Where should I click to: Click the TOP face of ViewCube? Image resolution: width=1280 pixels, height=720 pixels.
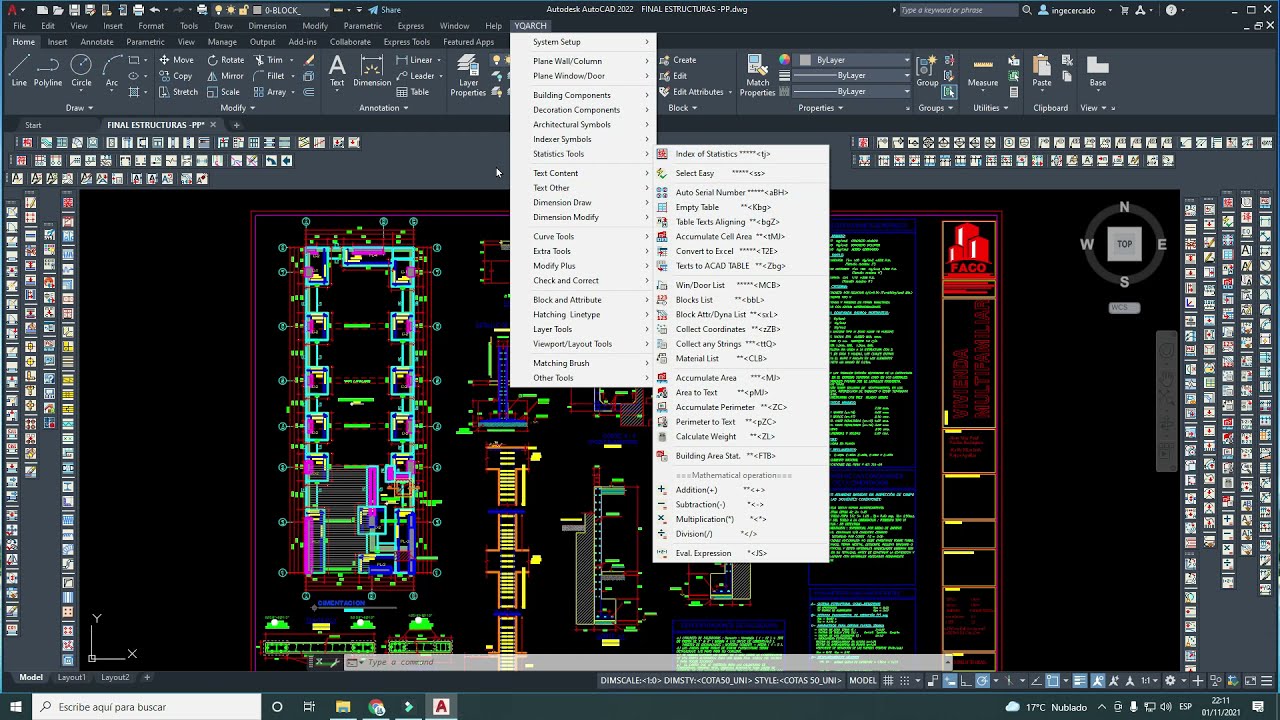pos(1124,243)
